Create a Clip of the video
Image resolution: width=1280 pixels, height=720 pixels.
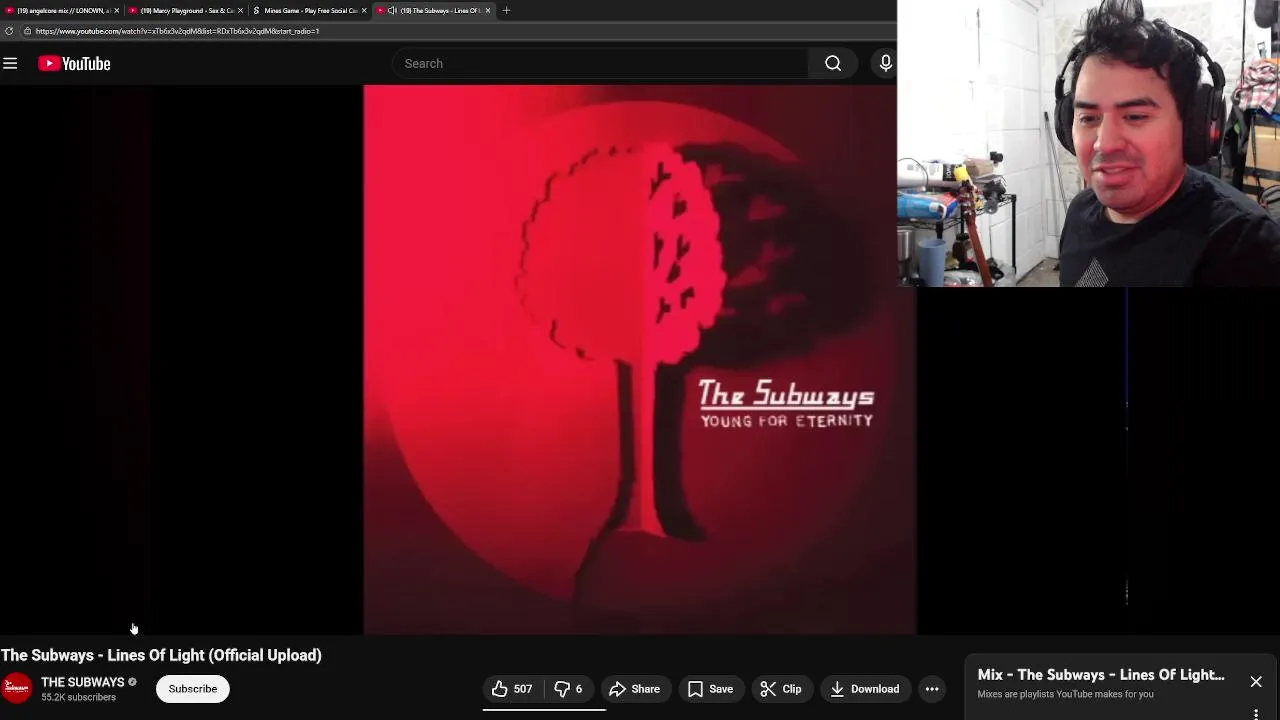click(x=780, y=689)
